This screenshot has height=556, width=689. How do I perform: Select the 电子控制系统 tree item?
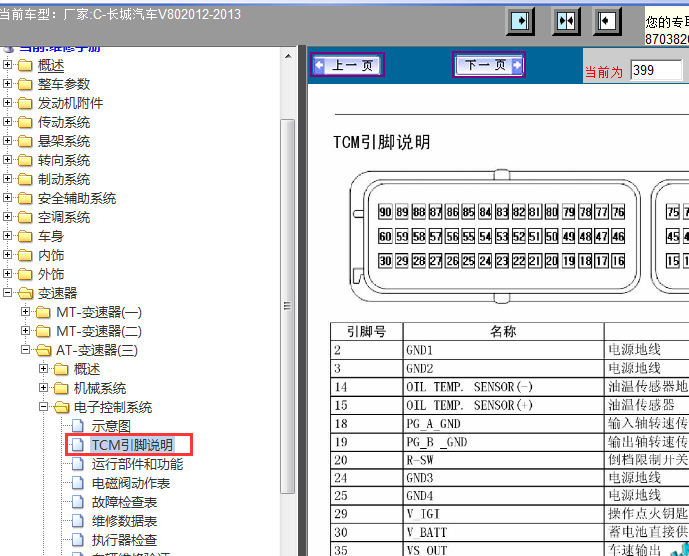(113, 407)
